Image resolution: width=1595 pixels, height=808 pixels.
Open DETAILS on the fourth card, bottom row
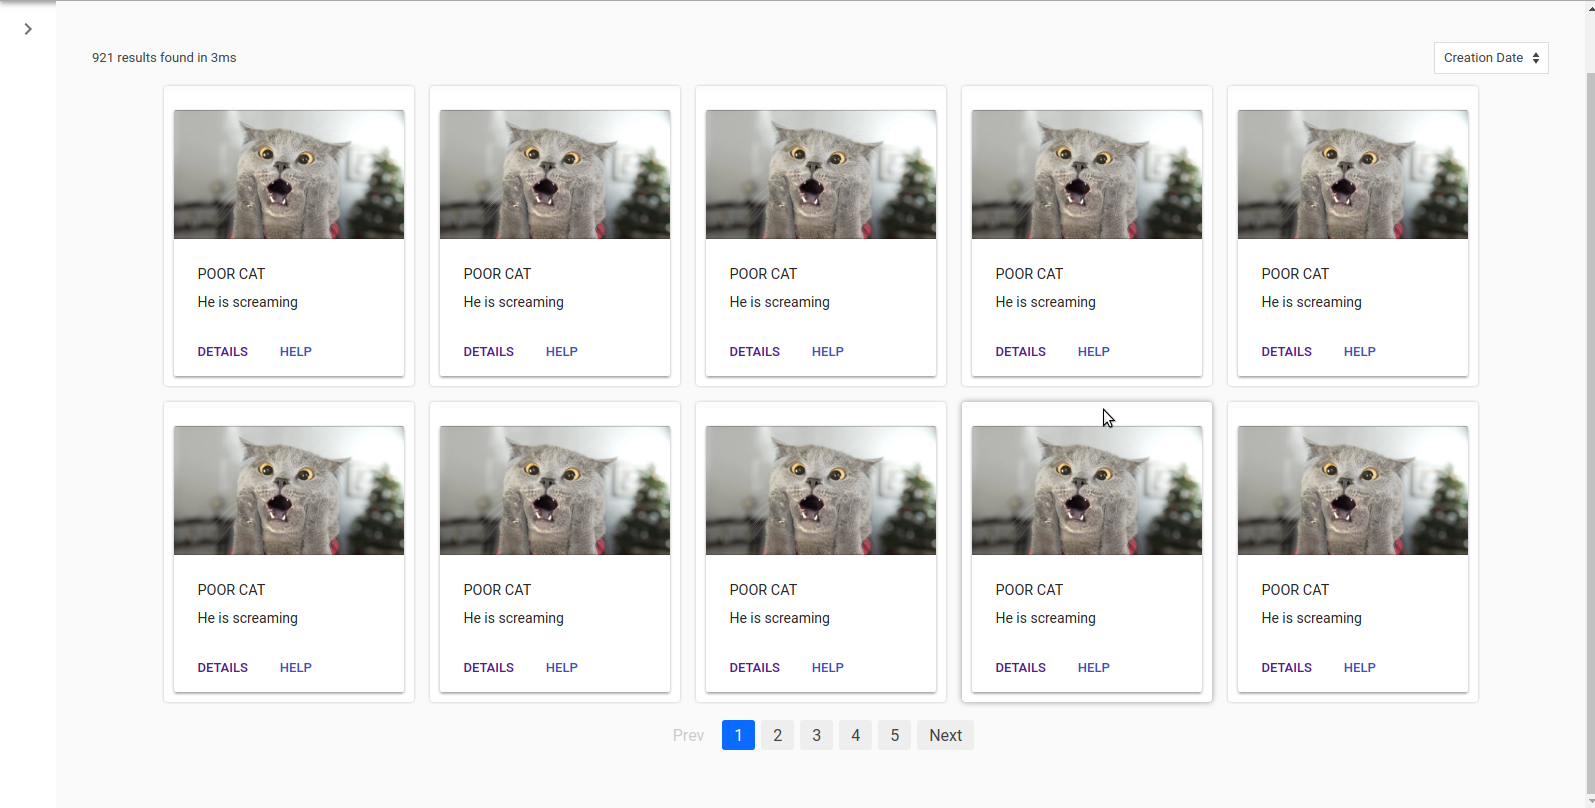pyautogui.click(x=1021, y=667)
